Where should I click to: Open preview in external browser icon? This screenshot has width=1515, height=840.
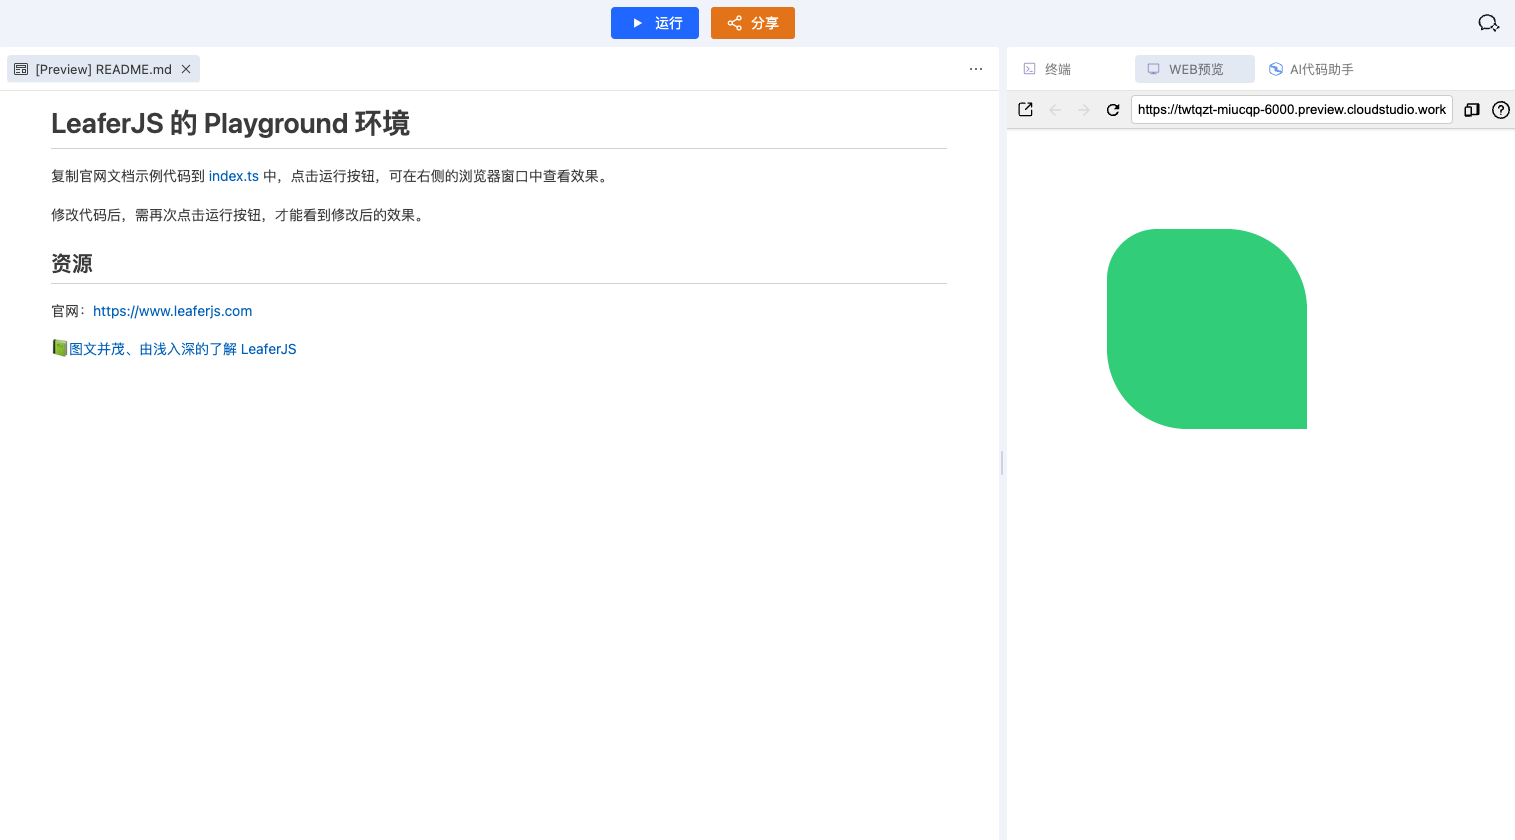[x=1025, y=110]
